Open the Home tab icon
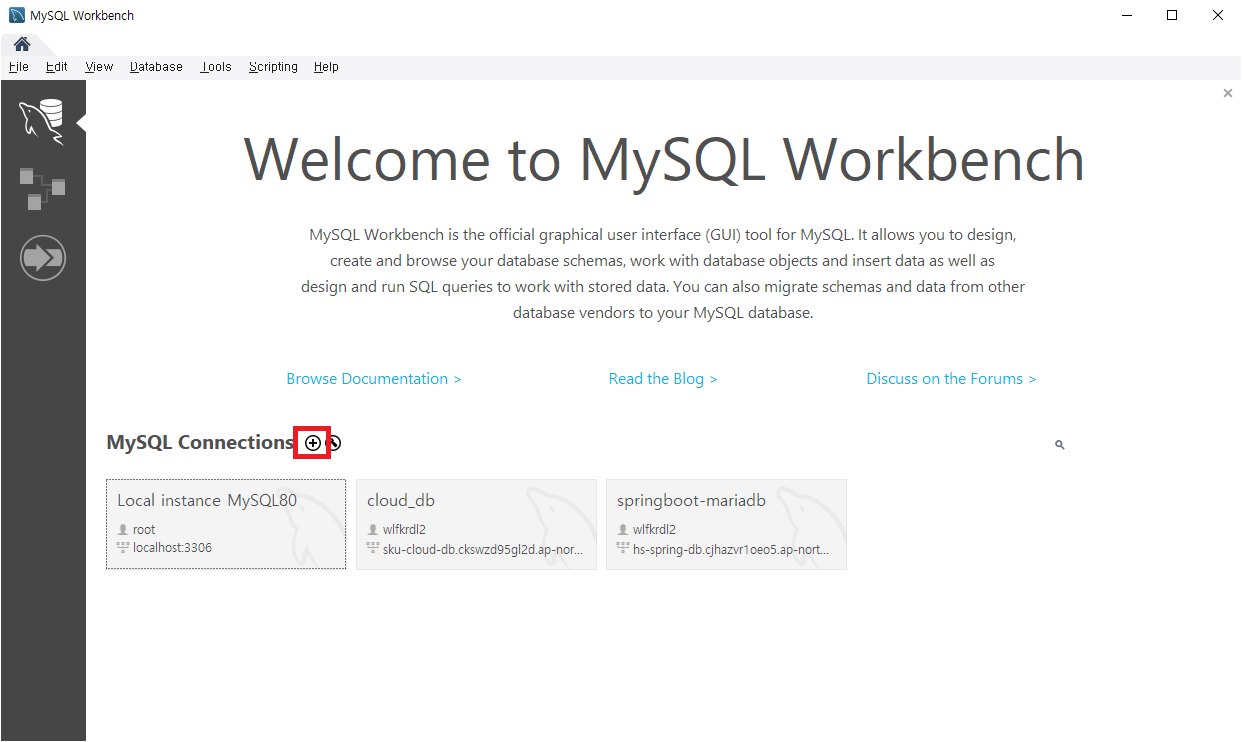The image size is (1242, 742). 21,44
